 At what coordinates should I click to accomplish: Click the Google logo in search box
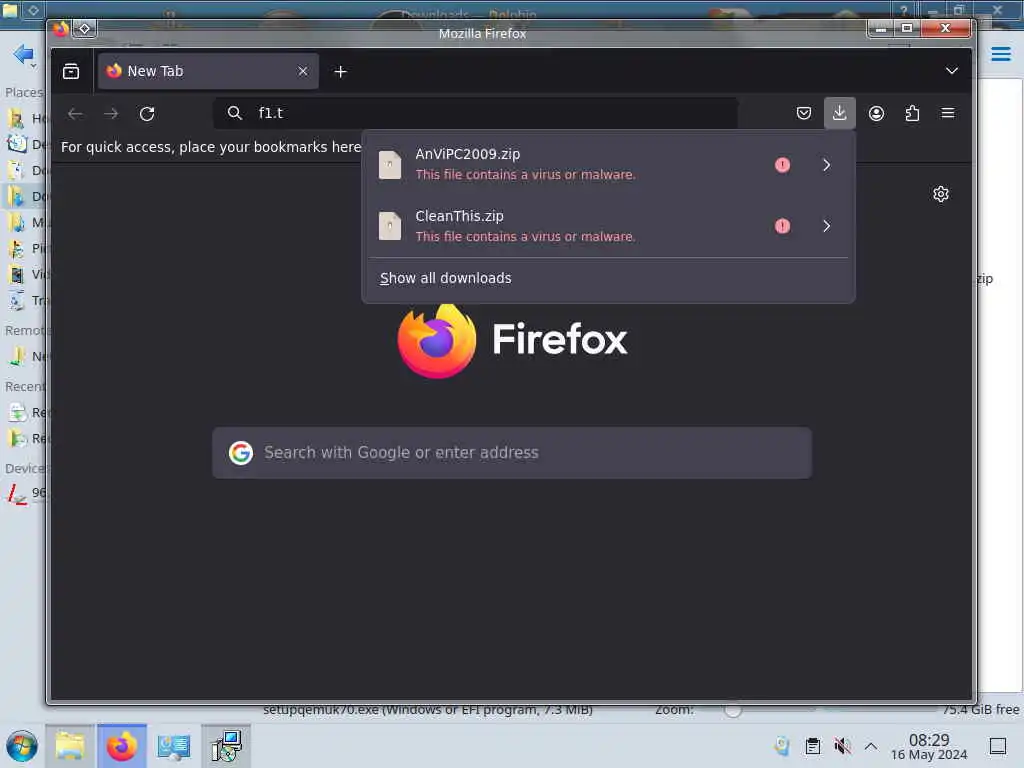click(241, 453)
